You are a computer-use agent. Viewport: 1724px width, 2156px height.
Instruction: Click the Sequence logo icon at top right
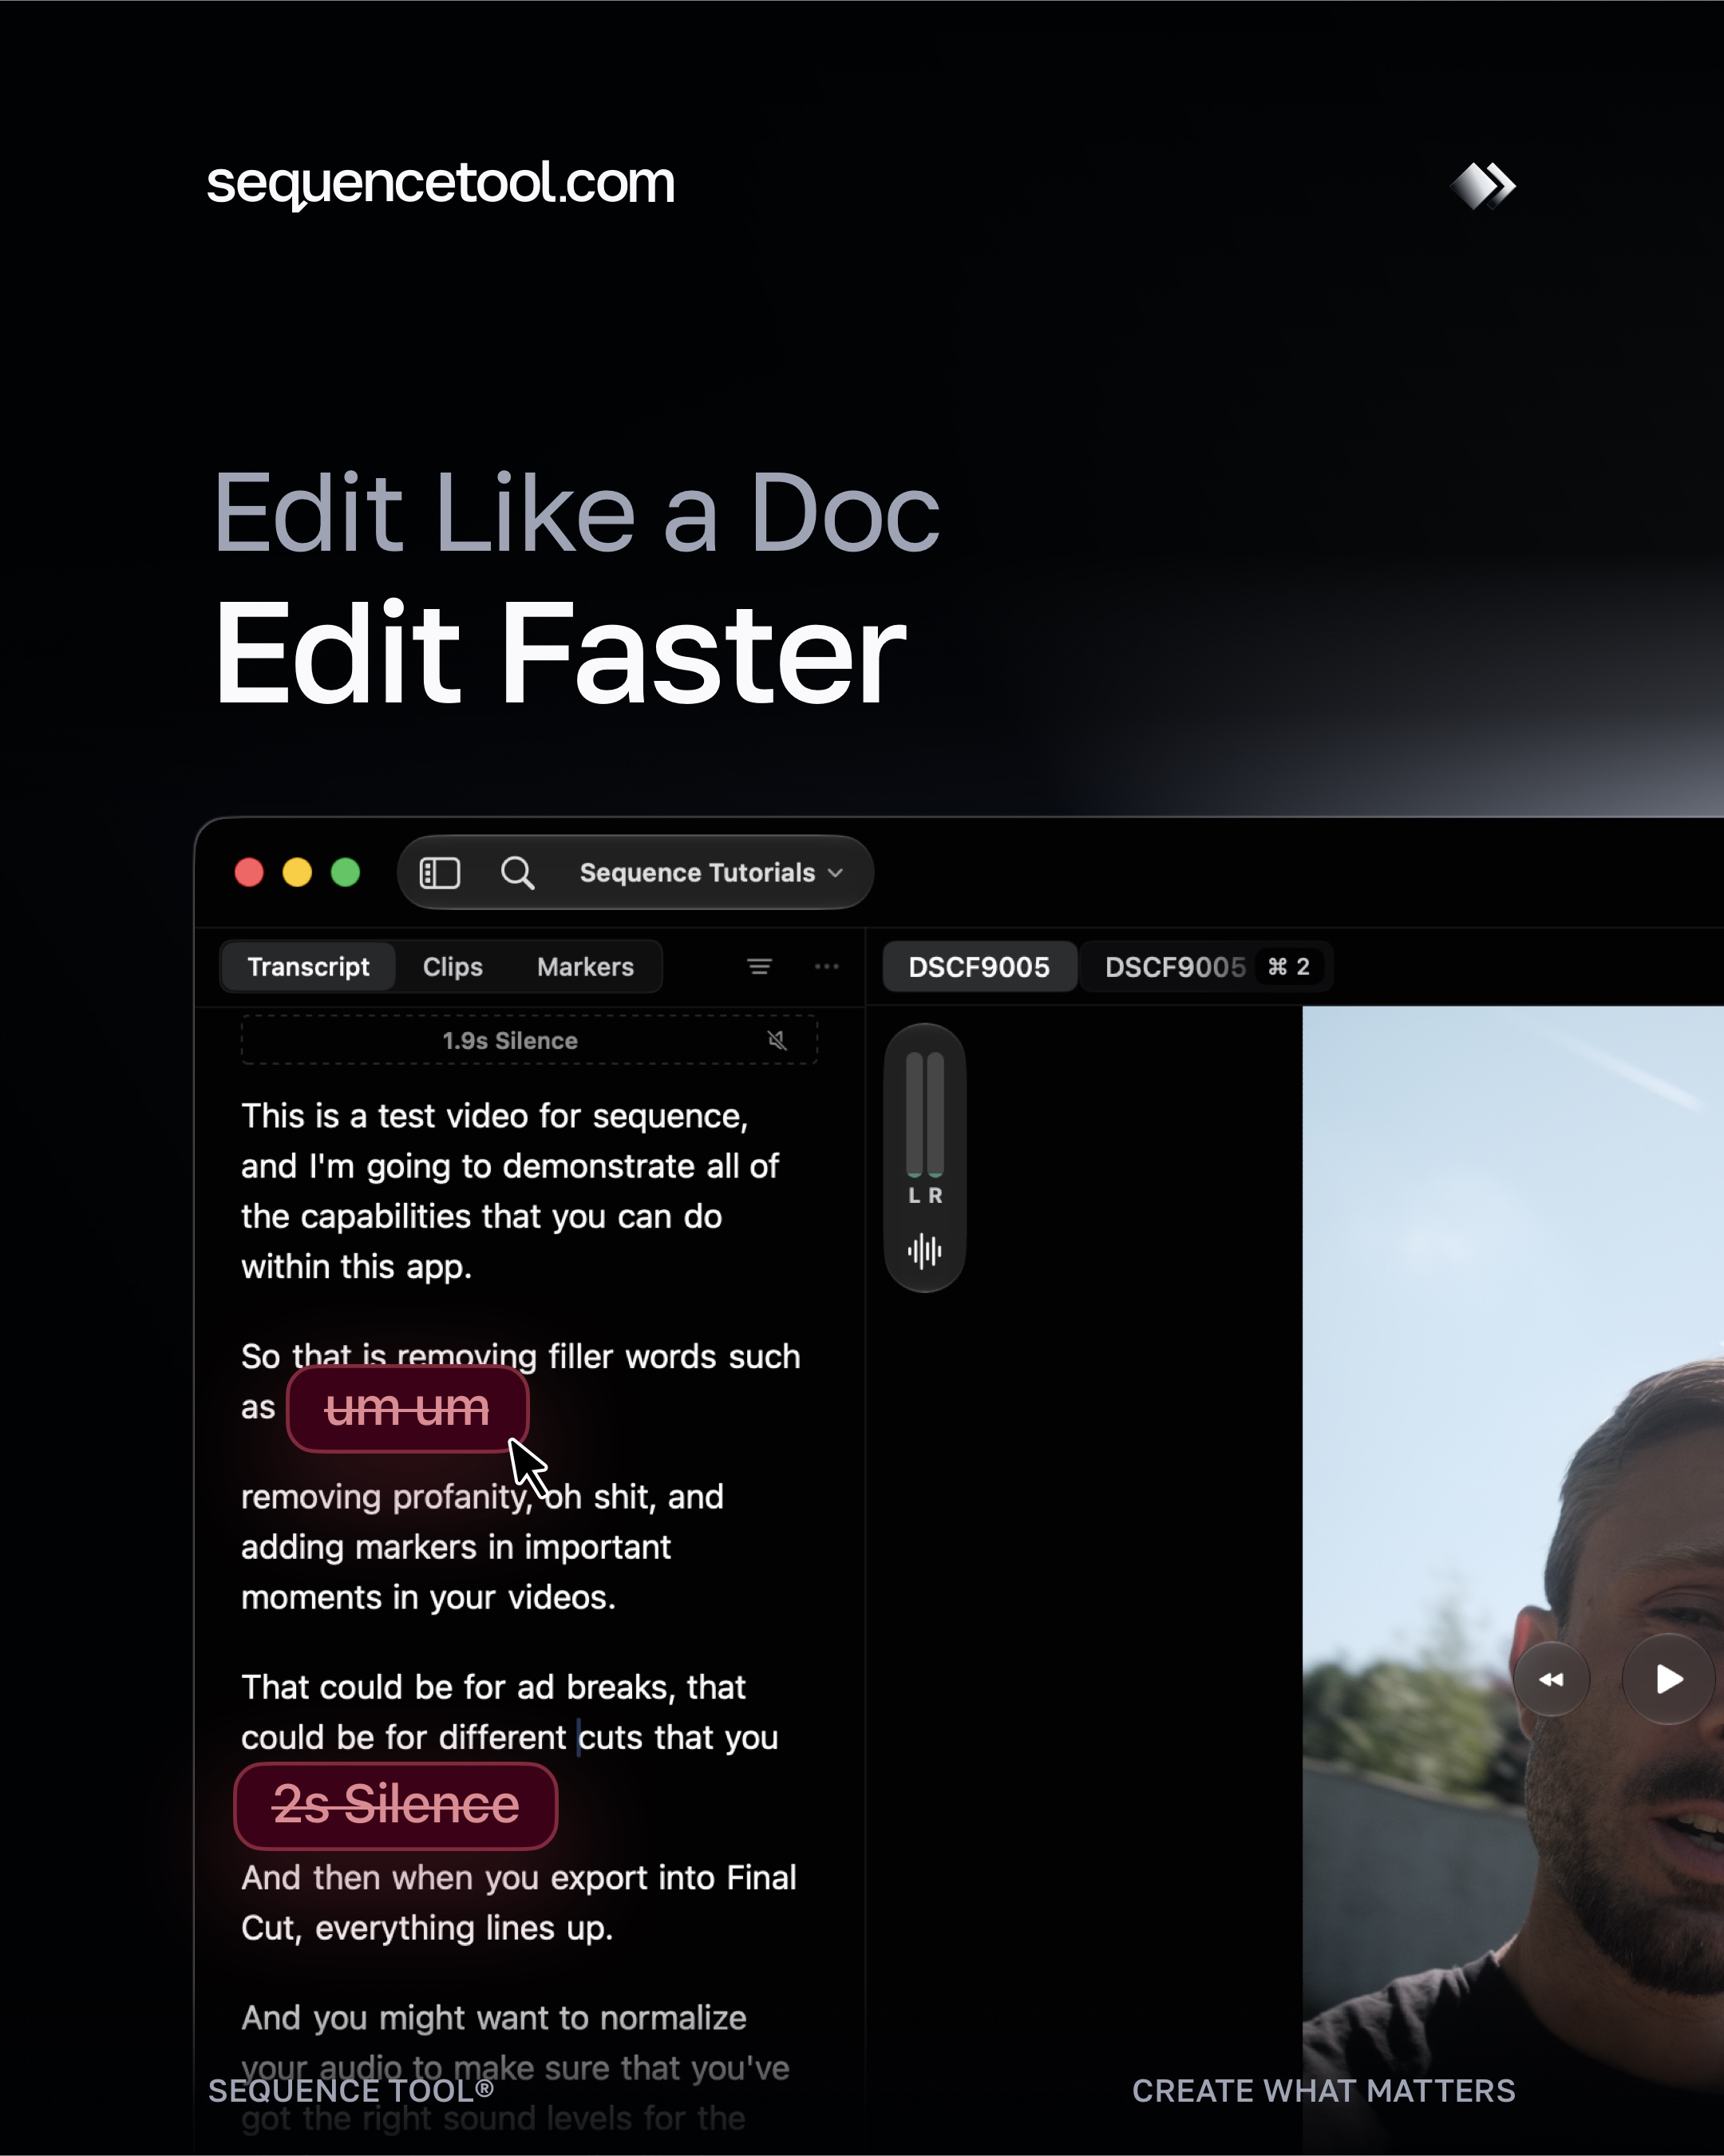[1483, 186]
